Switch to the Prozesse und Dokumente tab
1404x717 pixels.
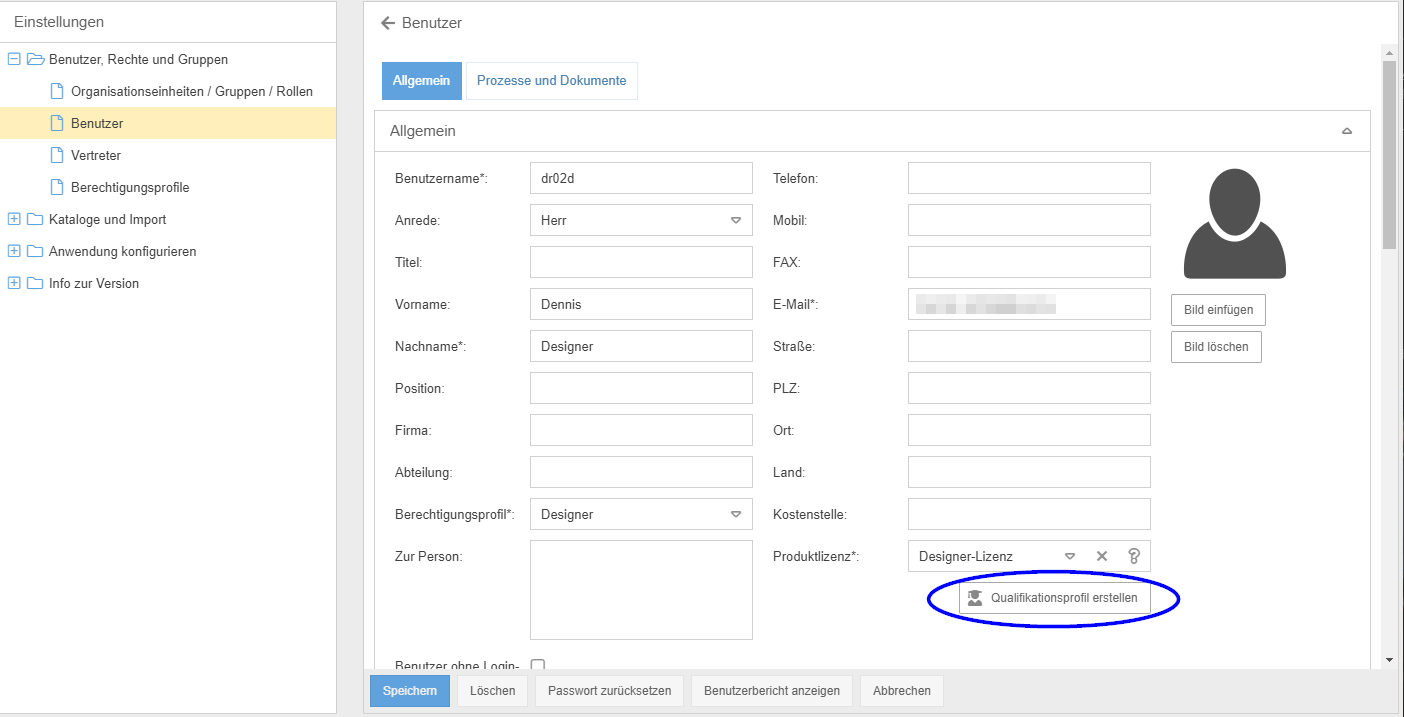(x=551, y=81)
